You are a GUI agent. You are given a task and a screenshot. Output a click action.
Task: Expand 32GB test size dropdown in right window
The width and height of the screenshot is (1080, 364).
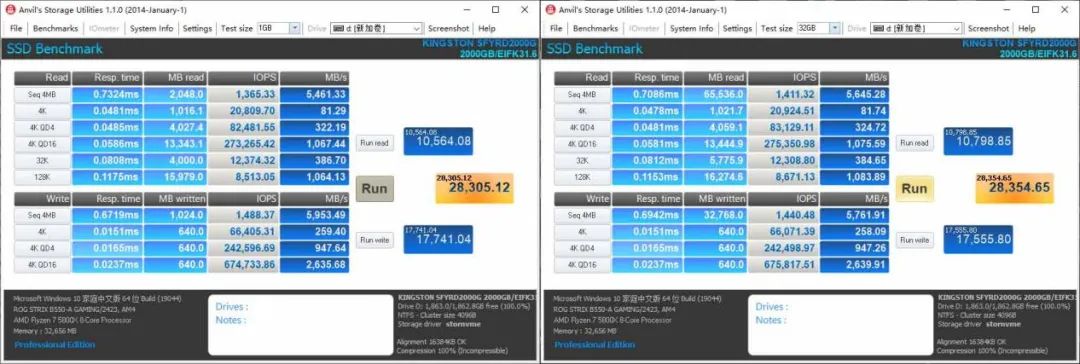(x=835, y=28)
